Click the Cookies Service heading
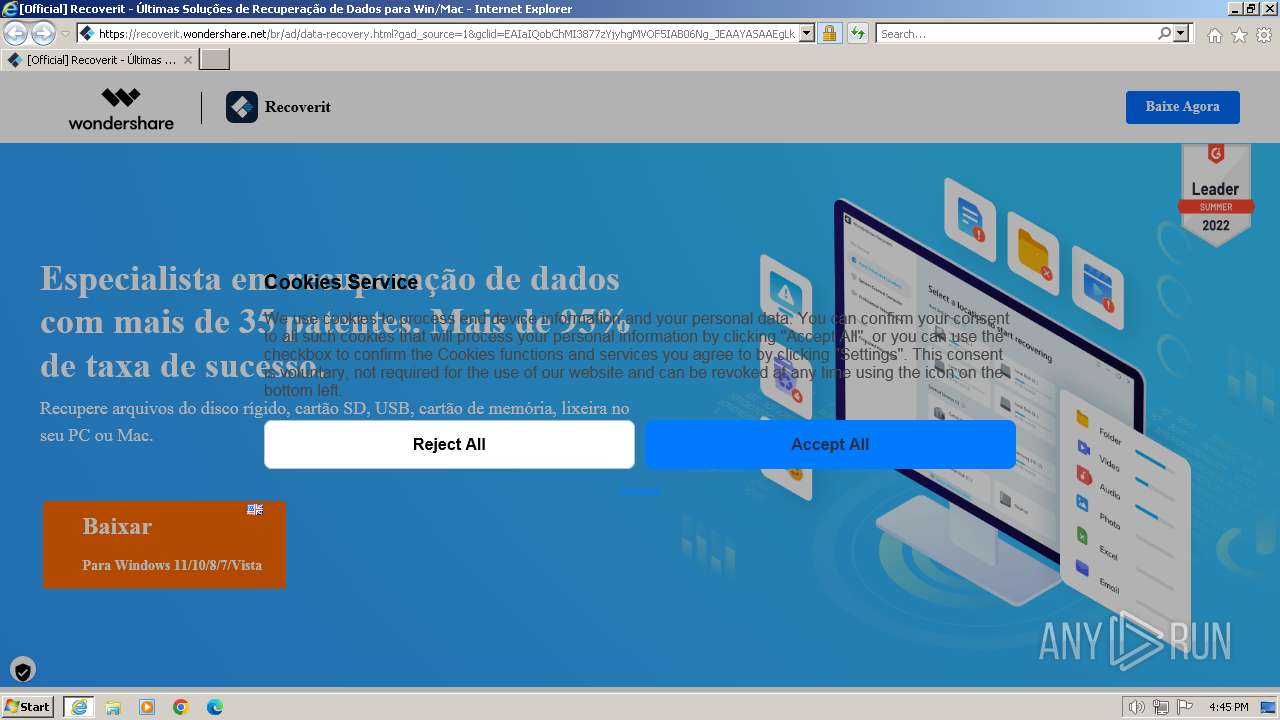The image size is (1280, 720). click(x=341, y=282)
